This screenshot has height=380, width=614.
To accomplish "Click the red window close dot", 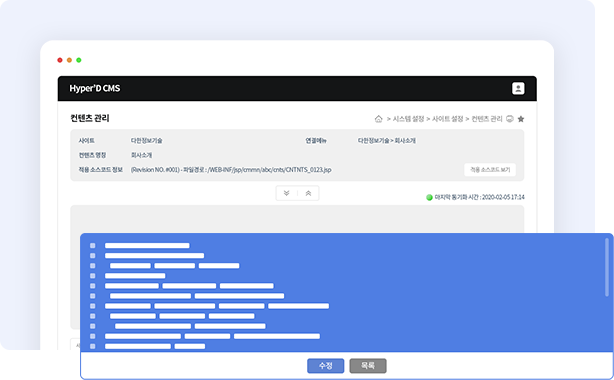I will point(60,60).
